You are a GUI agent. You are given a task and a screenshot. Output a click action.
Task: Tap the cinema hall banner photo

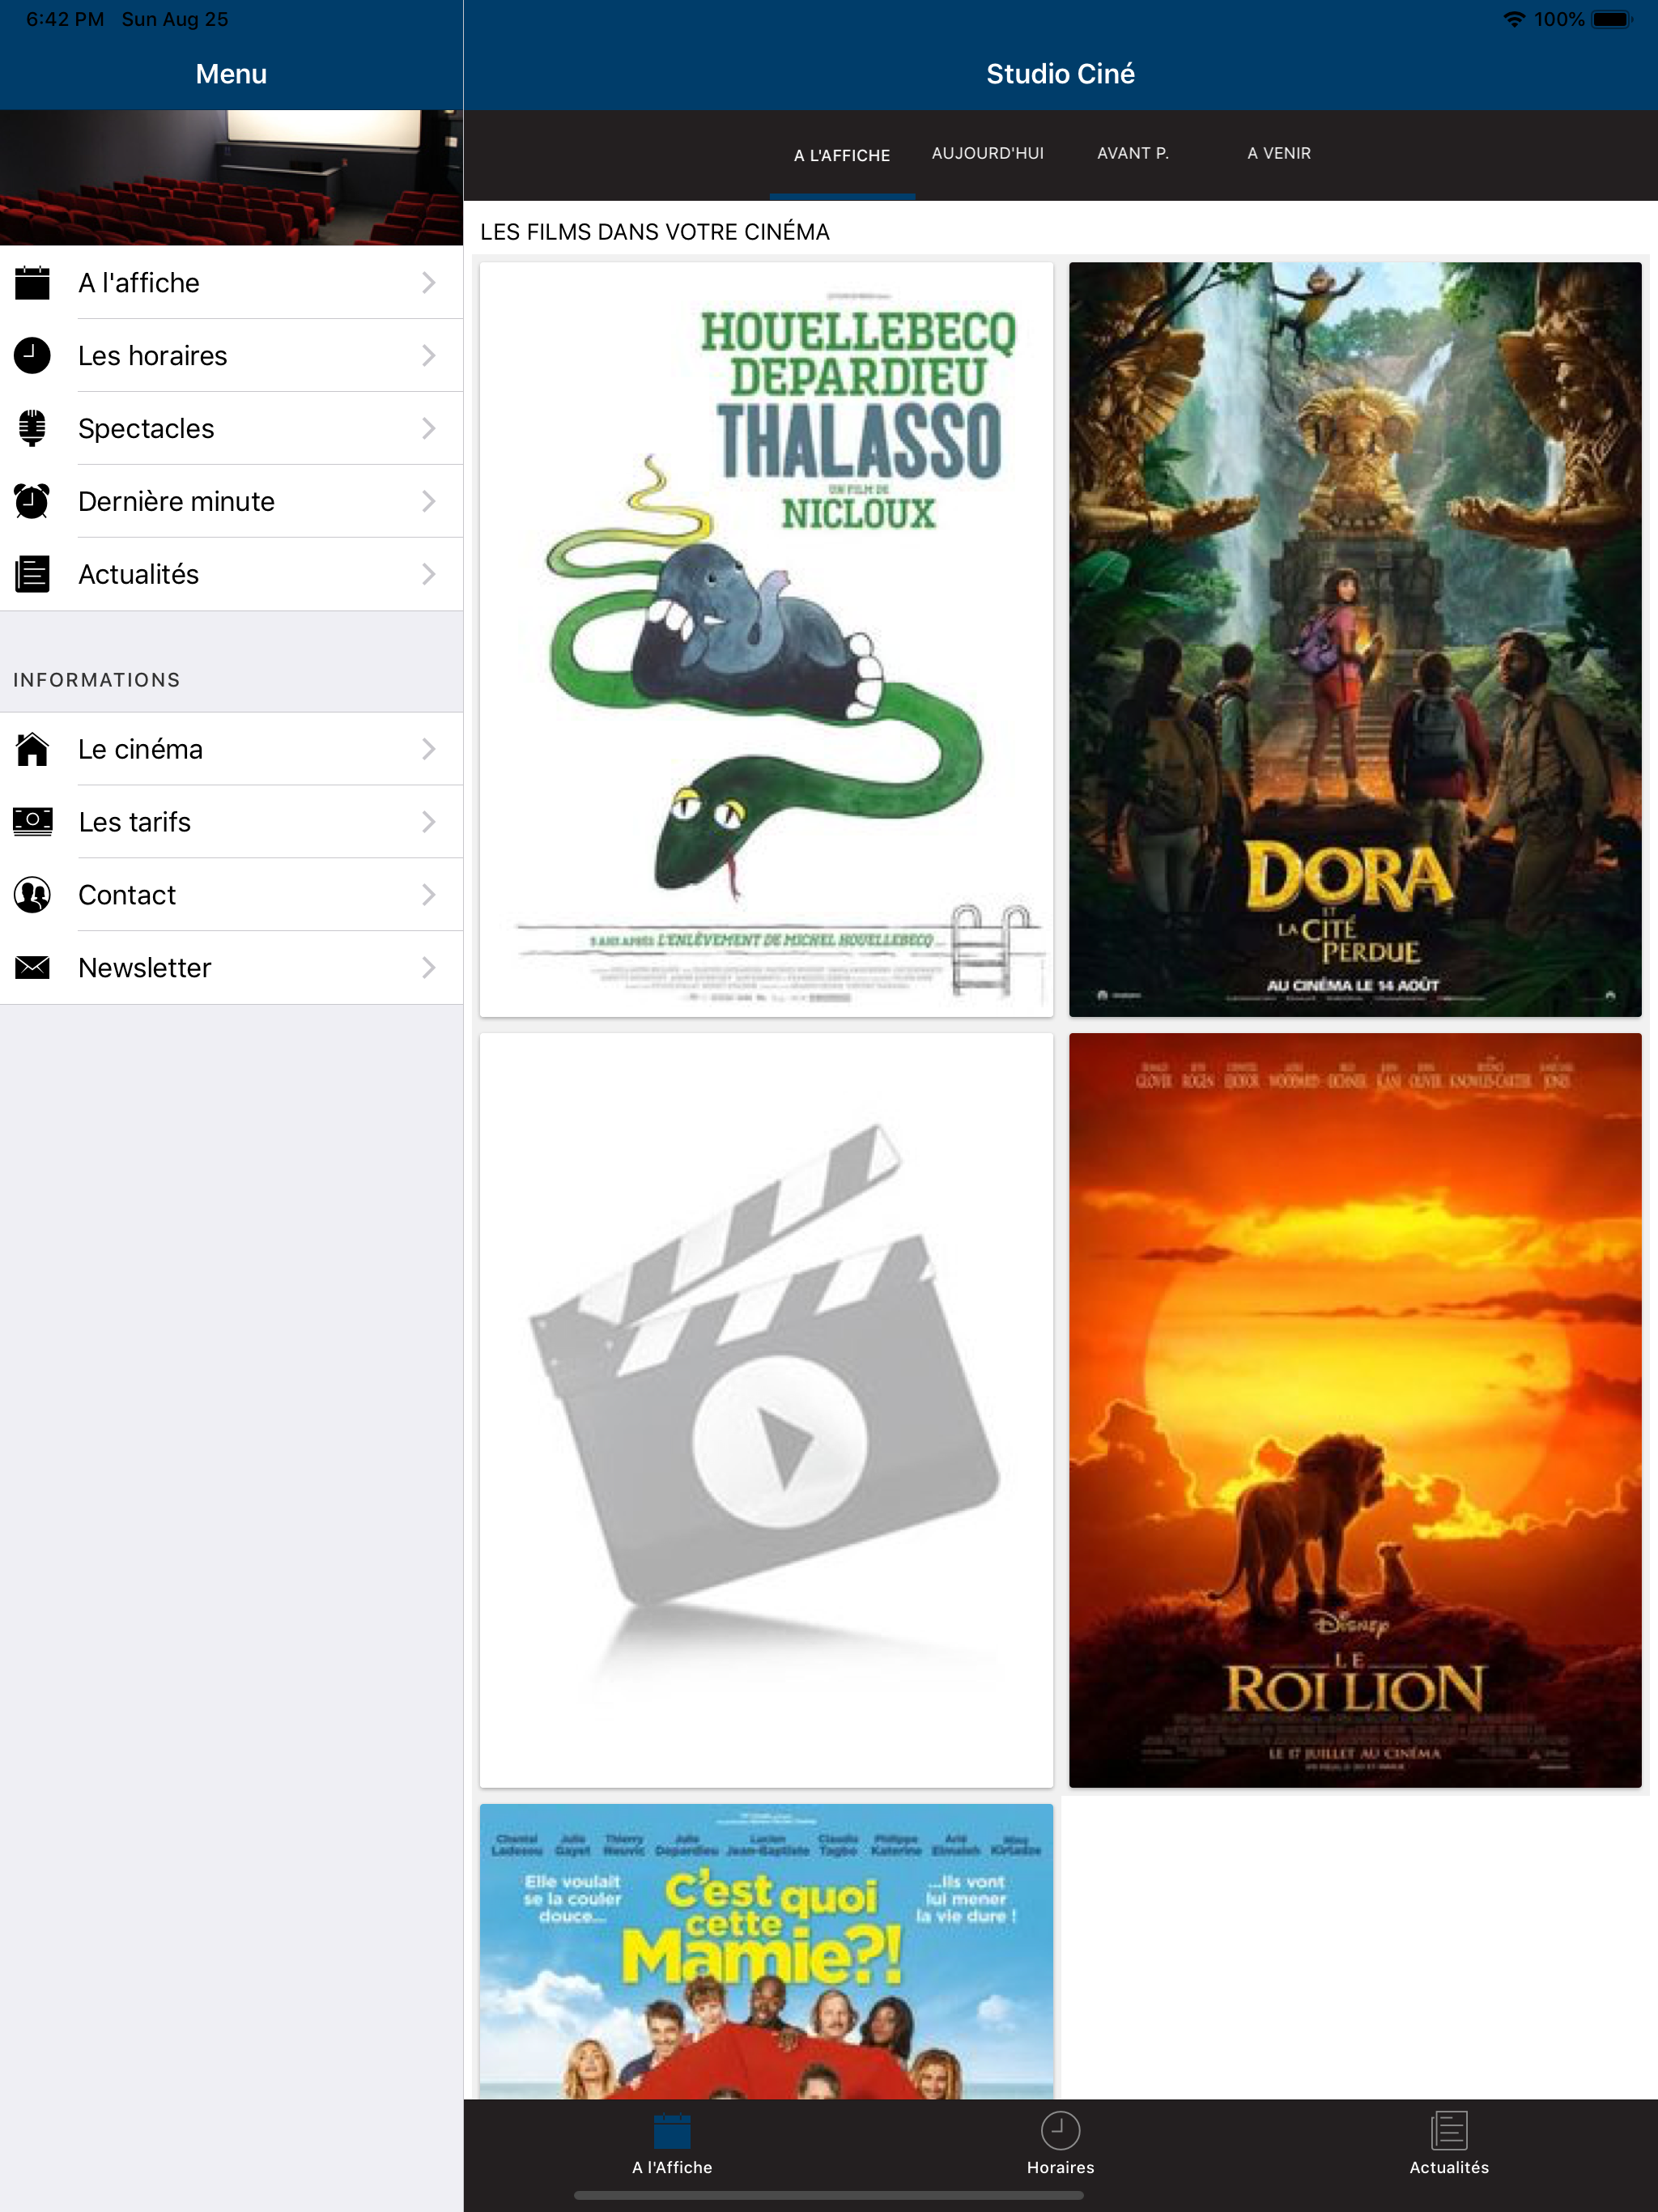231,178
